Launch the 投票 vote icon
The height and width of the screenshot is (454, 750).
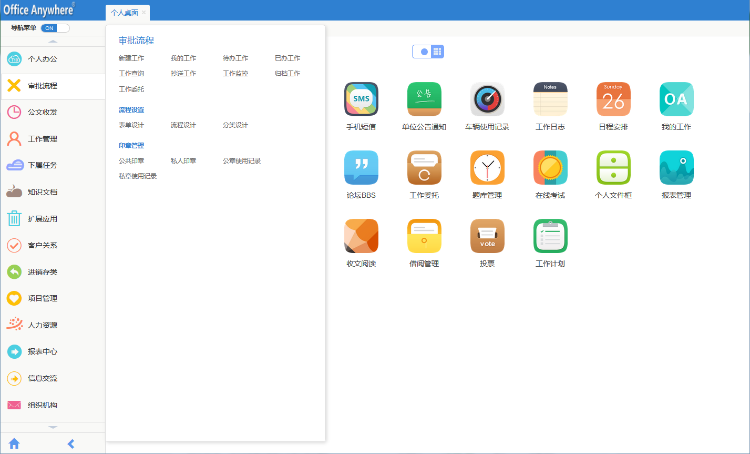pos(487,236)
